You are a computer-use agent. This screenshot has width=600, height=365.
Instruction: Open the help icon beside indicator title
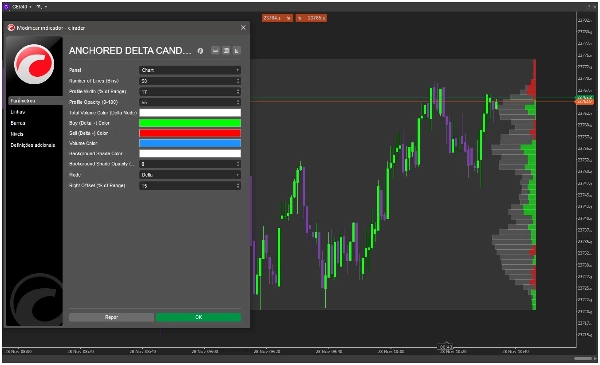pyautogui.click(x=200, y=51)
